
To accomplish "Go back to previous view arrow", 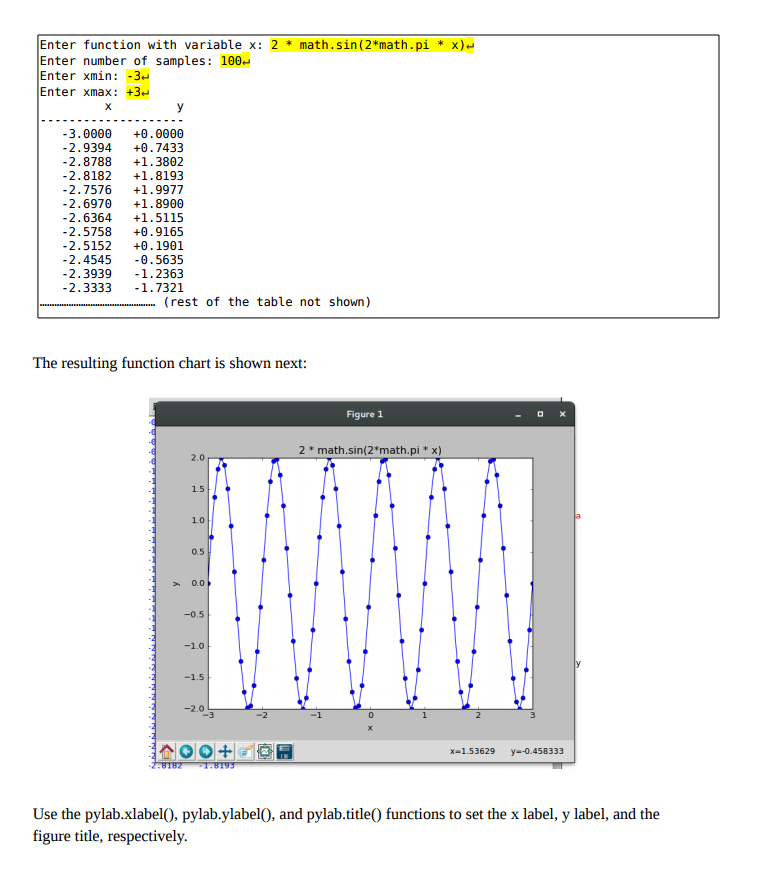I will pos(186,752).
